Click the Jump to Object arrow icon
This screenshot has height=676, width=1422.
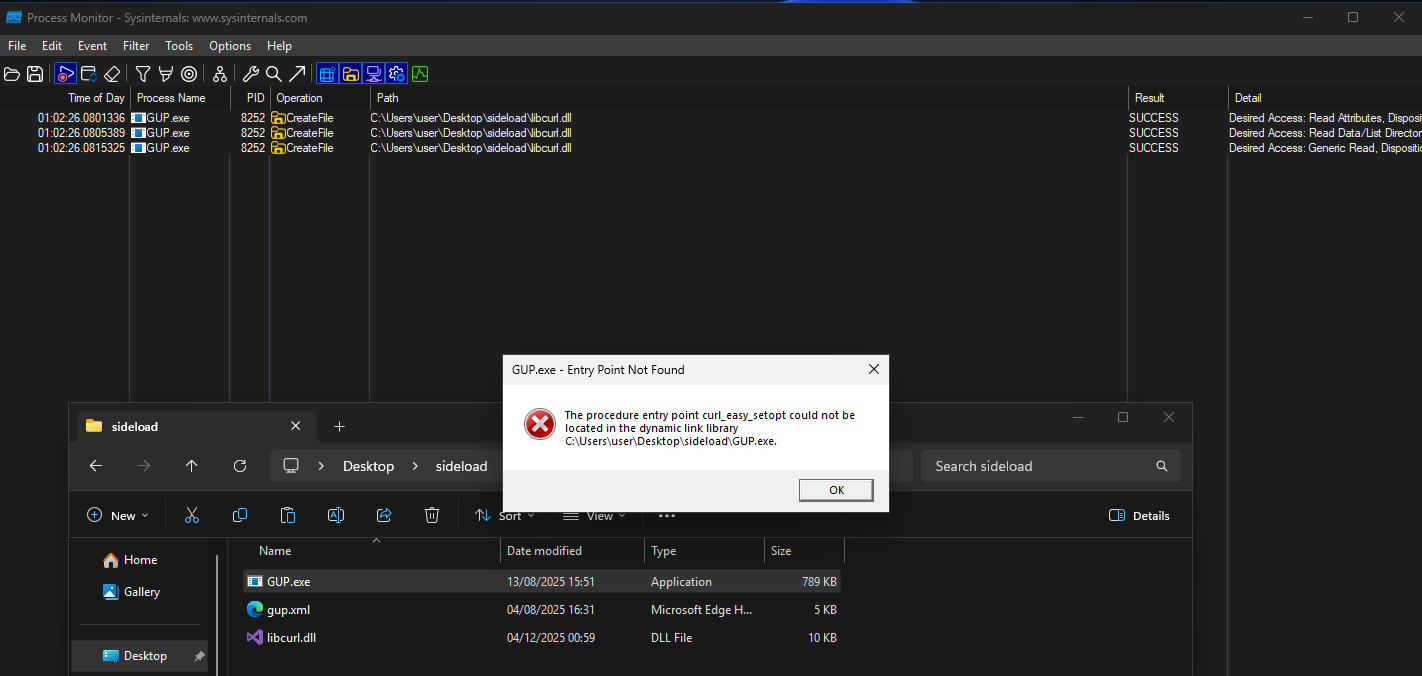pyautogui.click(x=297, y=74)
